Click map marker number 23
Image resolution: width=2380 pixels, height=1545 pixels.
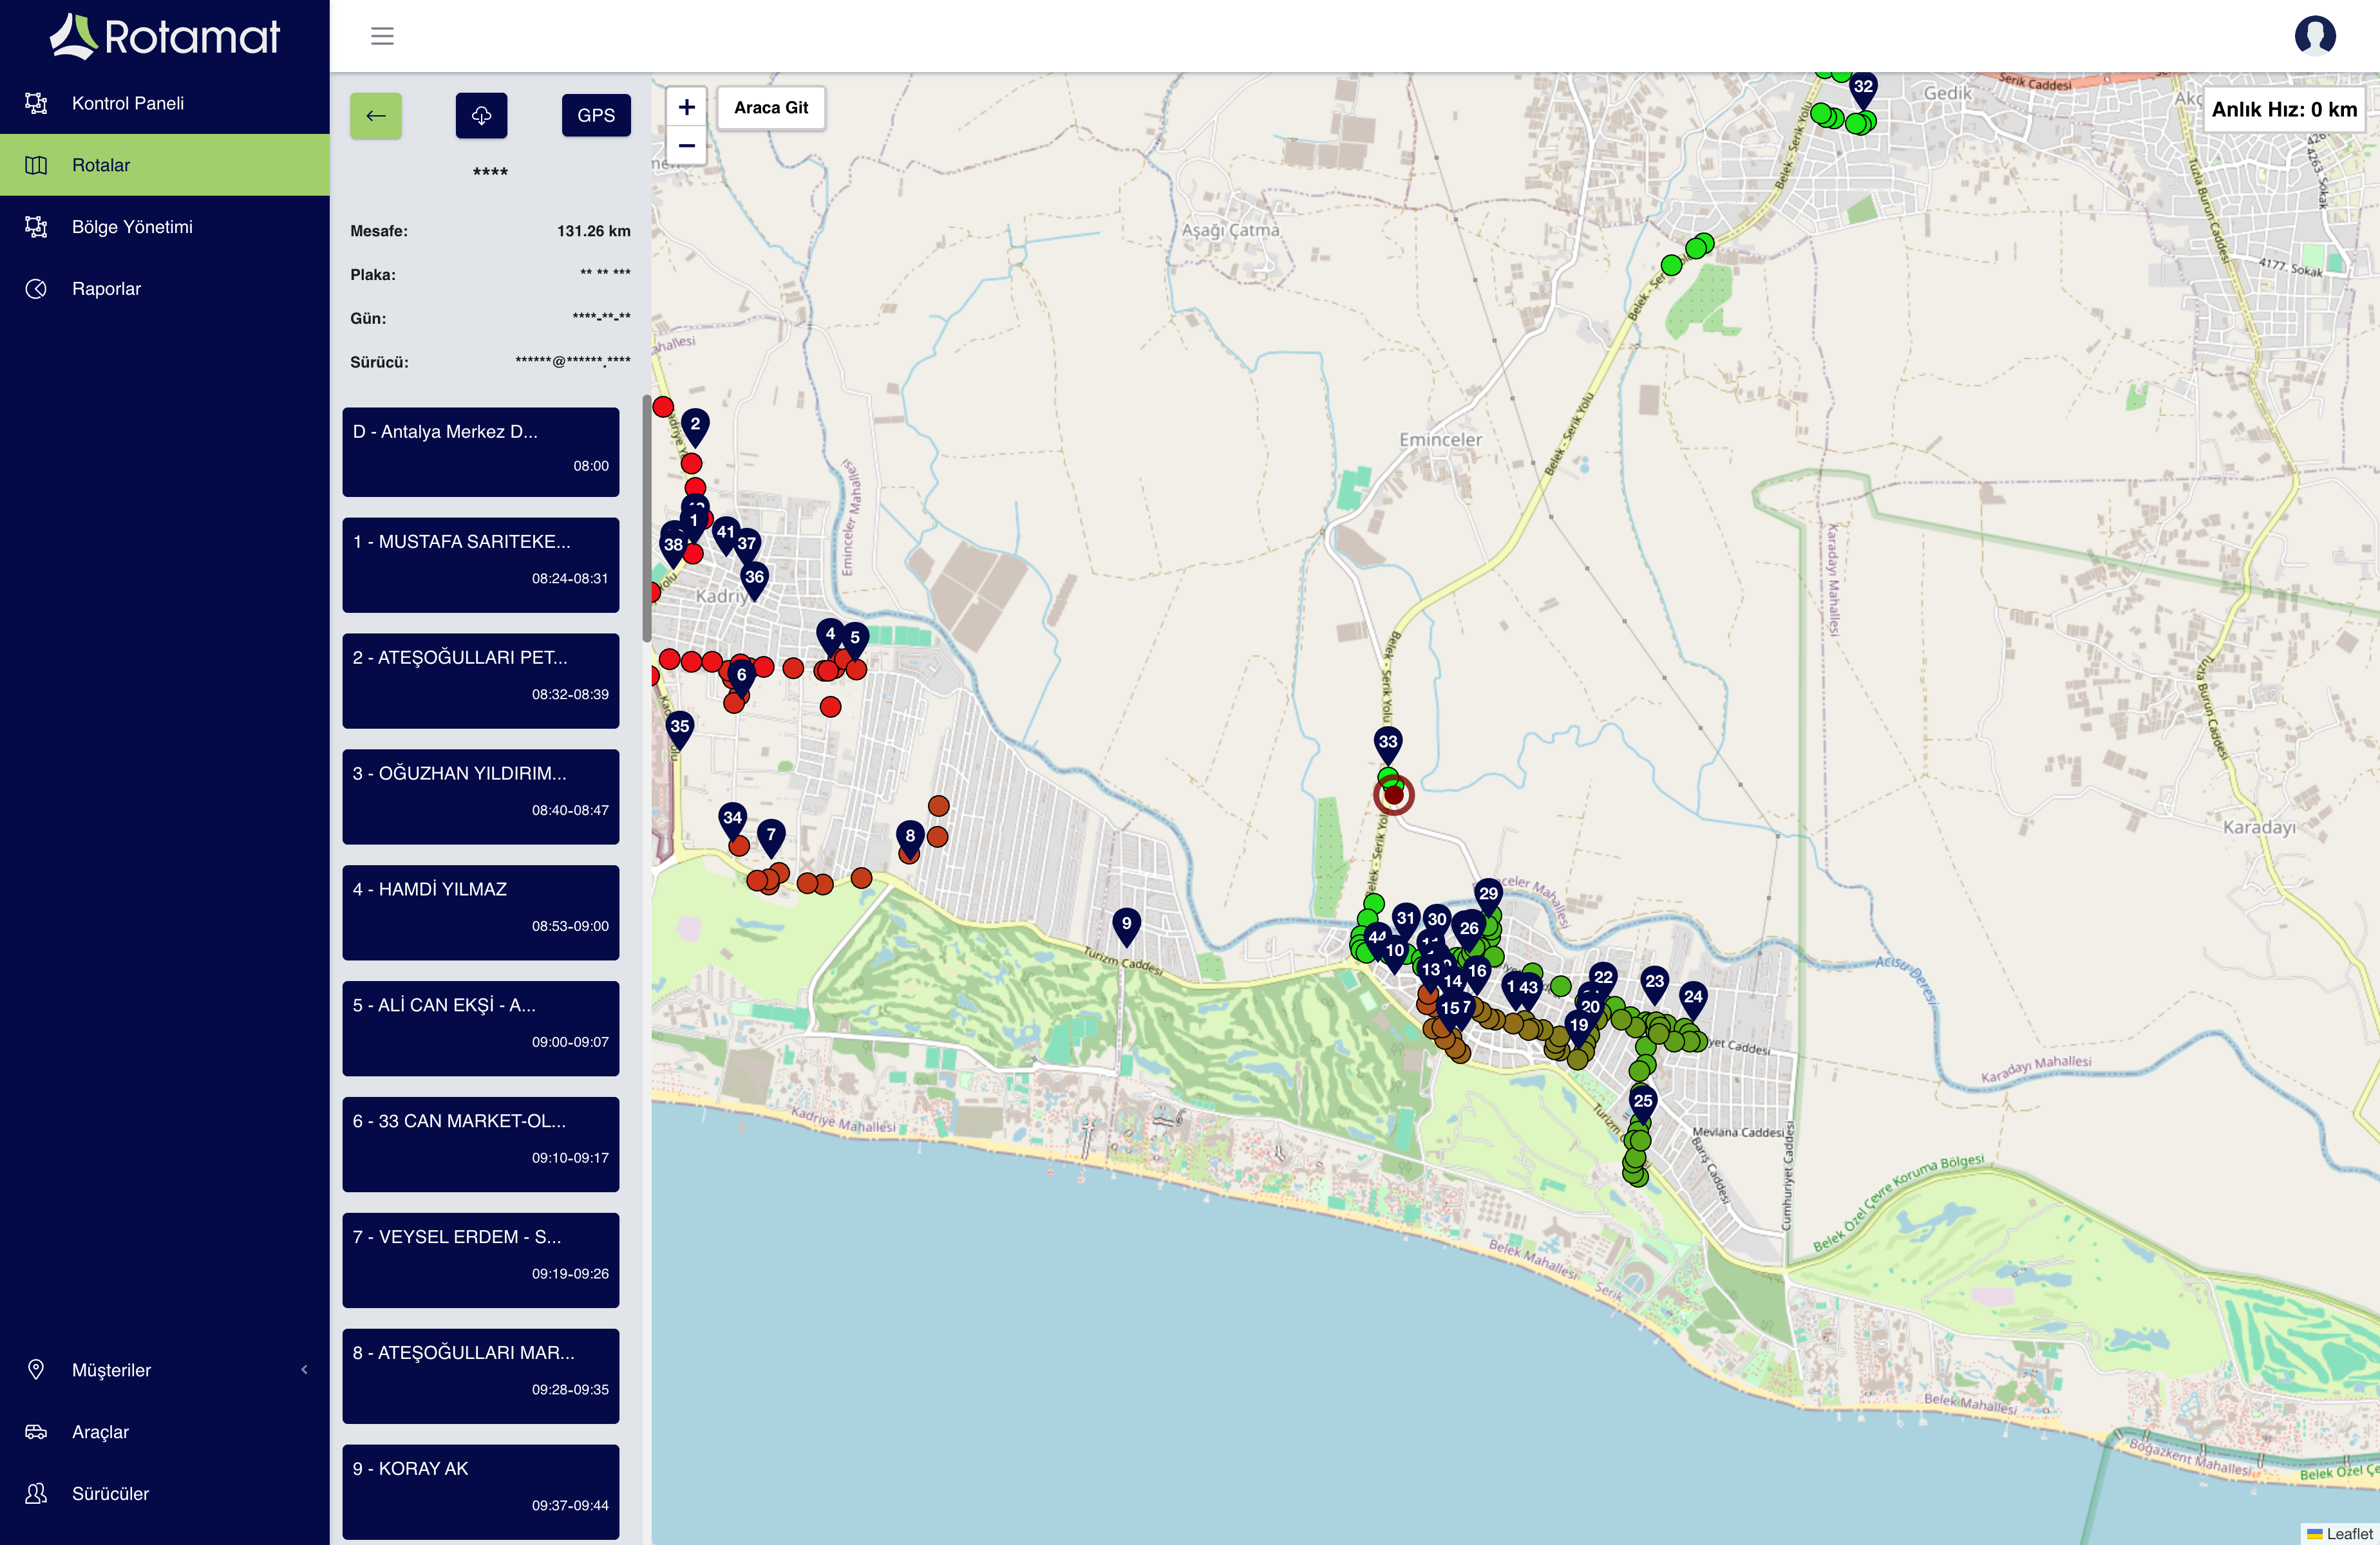point(1655,985)
